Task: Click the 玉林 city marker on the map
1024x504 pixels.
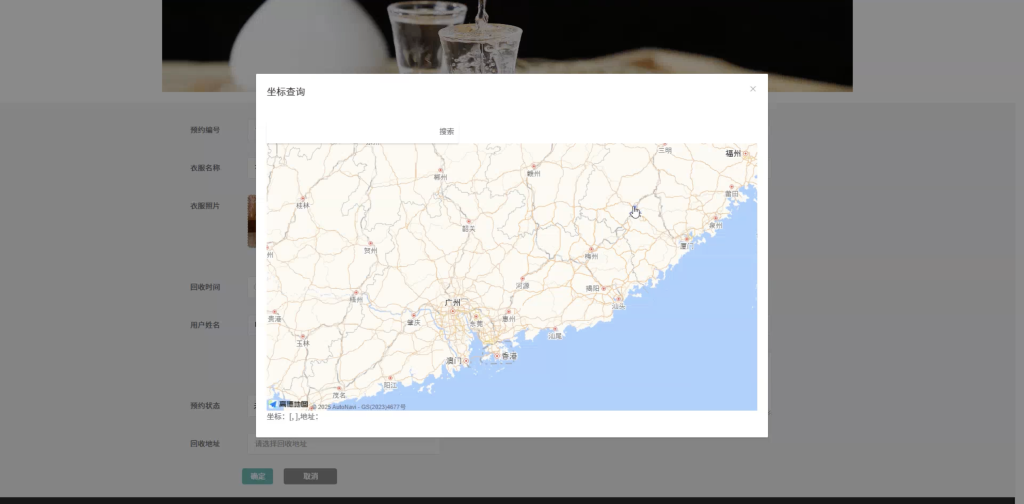Action: pos(303,339)
